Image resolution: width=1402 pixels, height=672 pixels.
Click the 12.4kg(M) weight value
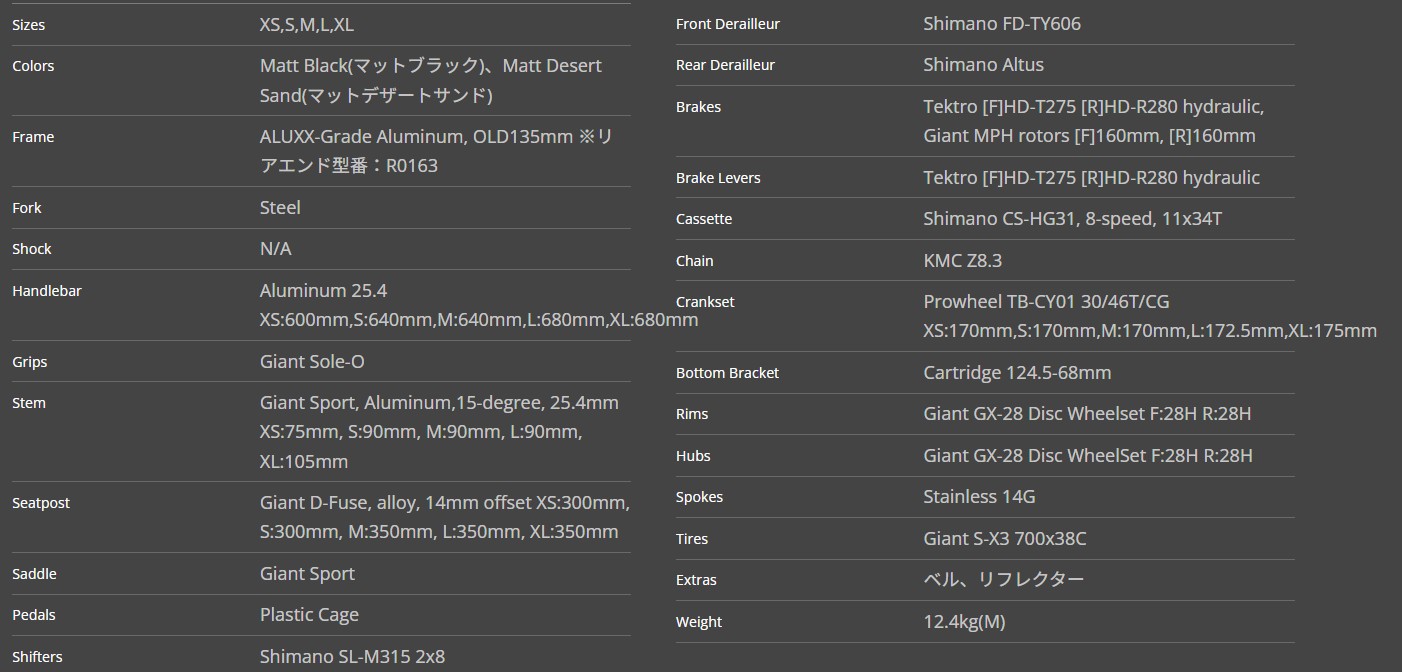(x=964, y=622)
